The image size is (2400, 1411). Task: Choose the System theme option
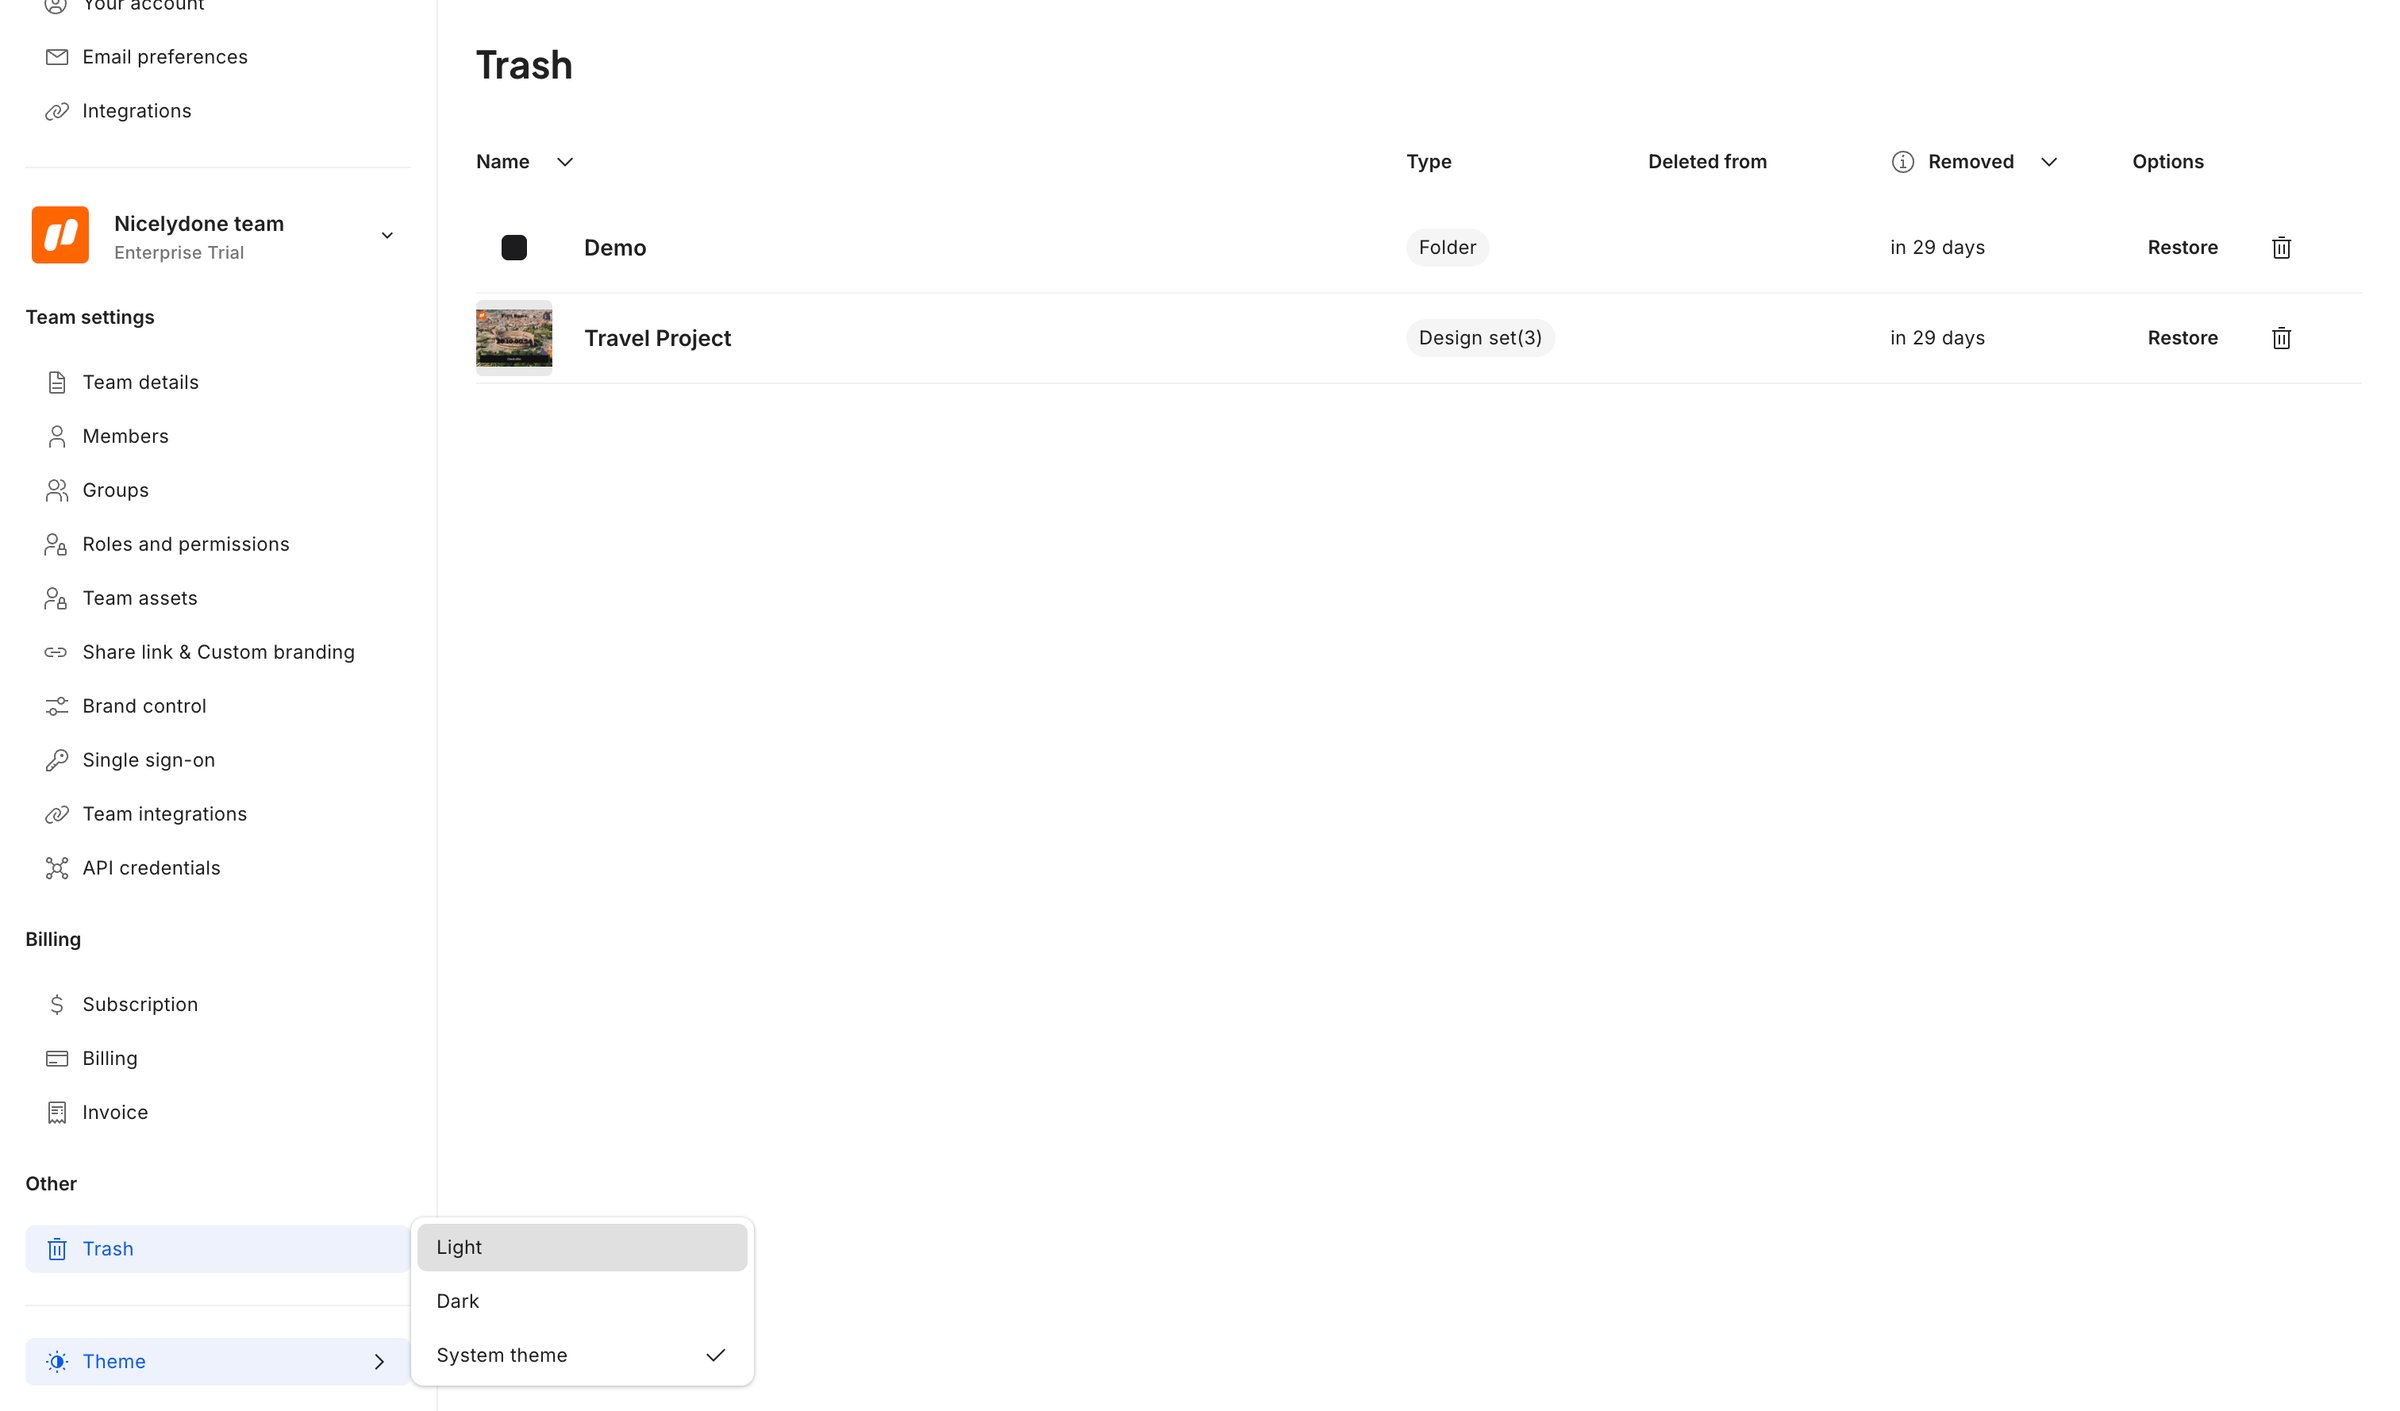click(582, 1355)
